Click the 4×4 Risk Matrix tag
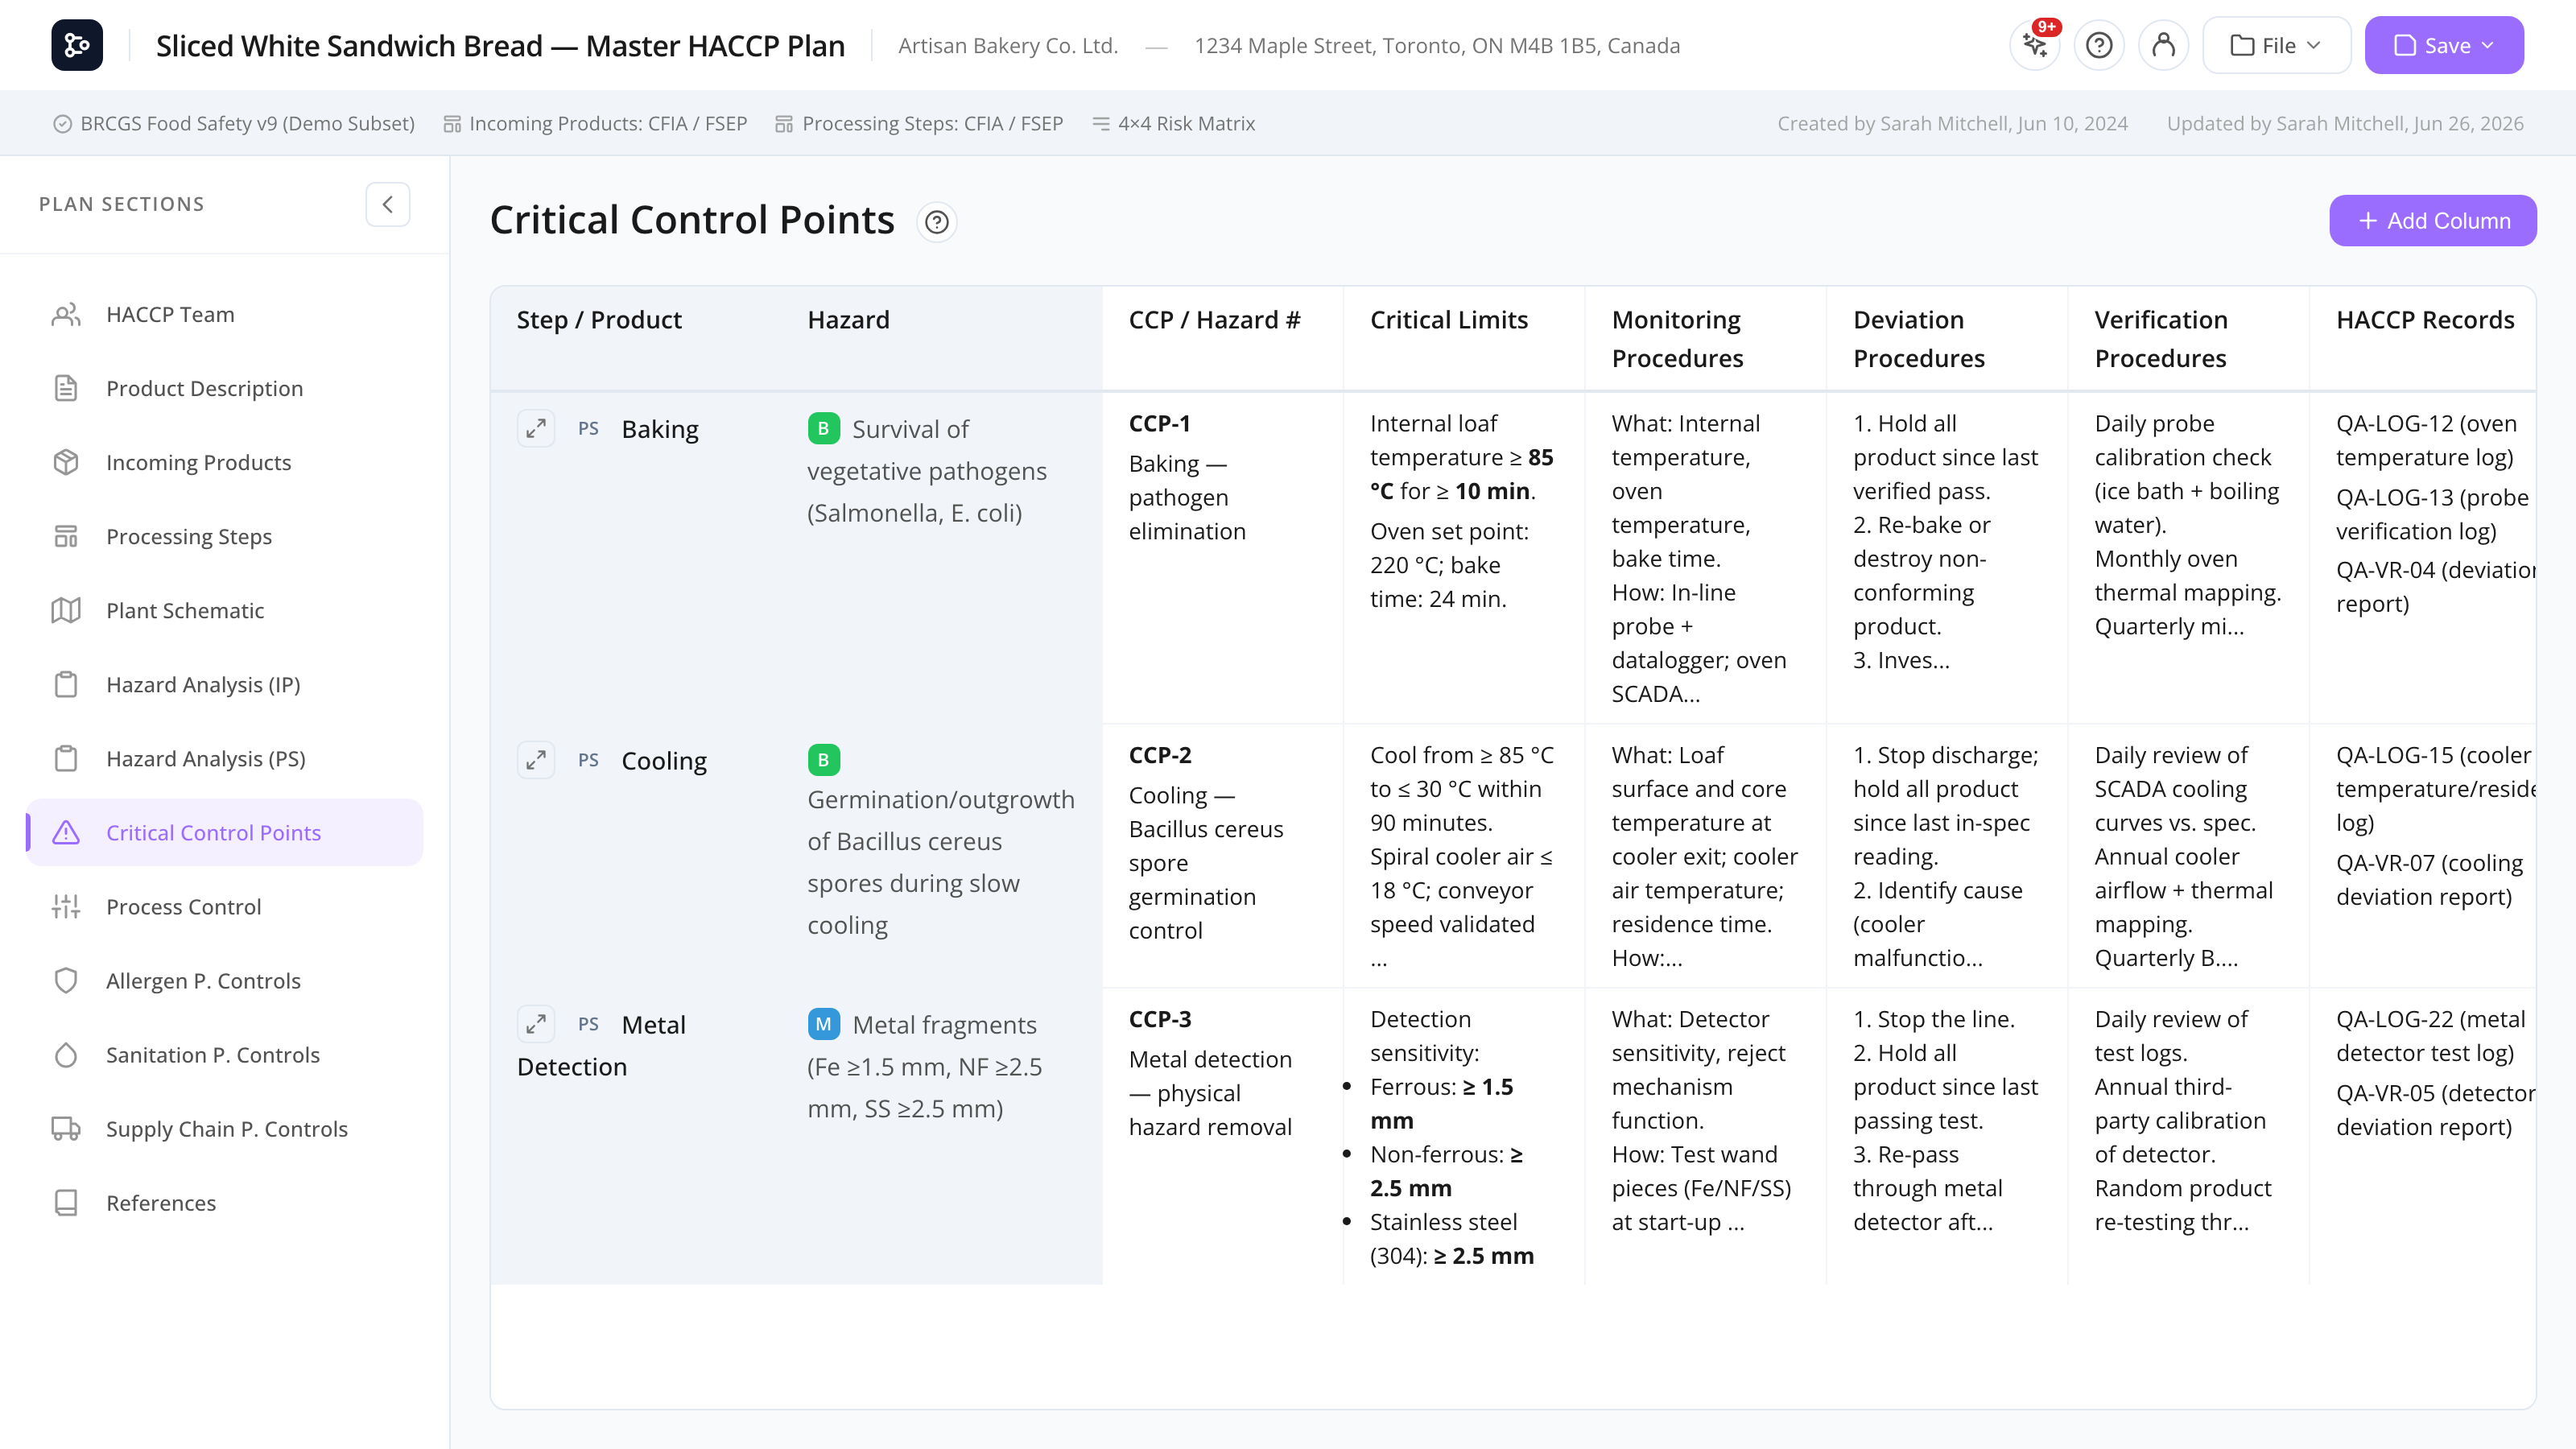 click(x=1173, y=123)
